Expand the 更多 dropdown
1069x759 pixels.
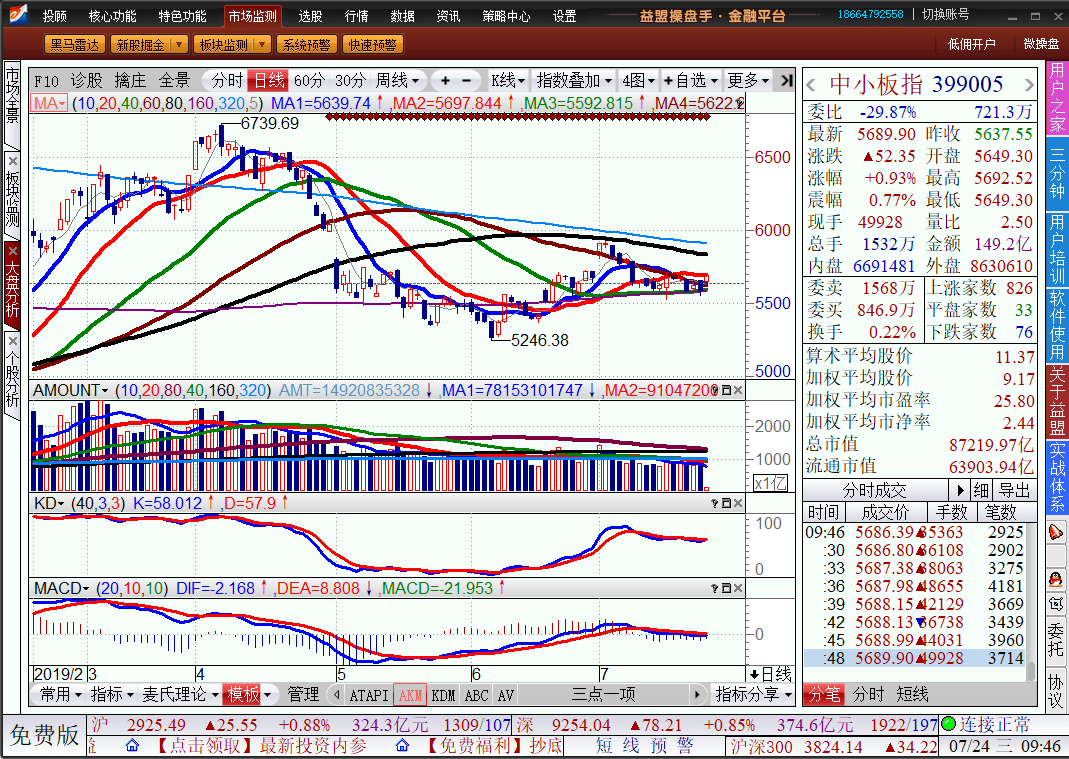coord(749,80)
